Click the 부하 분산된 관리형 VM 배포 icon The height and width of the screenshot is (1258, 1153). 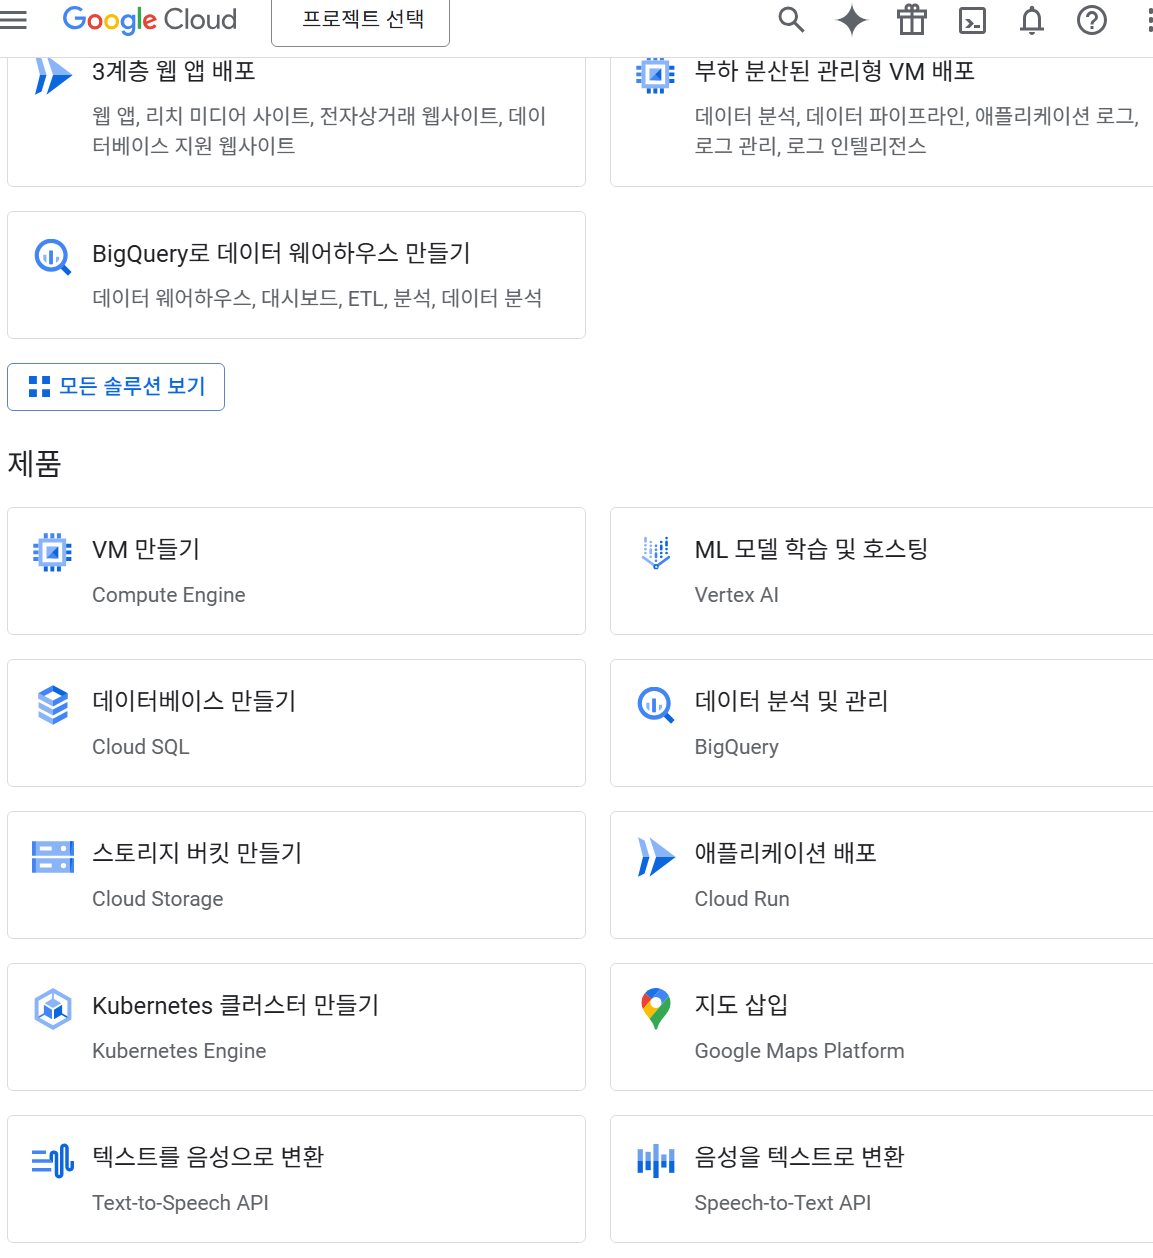click(655, 75)
